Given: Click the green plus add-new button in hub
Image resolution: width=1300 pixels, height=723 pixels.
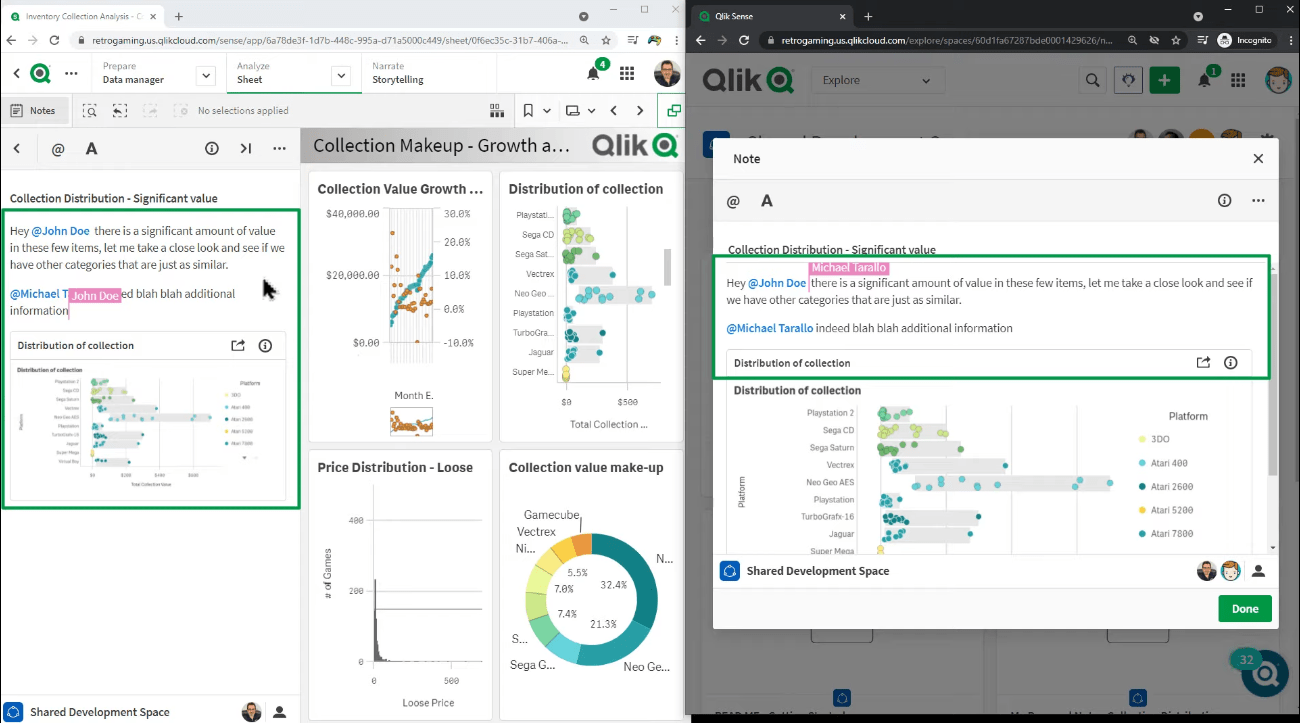Looking at the screenshot, I should [1164, 80].
